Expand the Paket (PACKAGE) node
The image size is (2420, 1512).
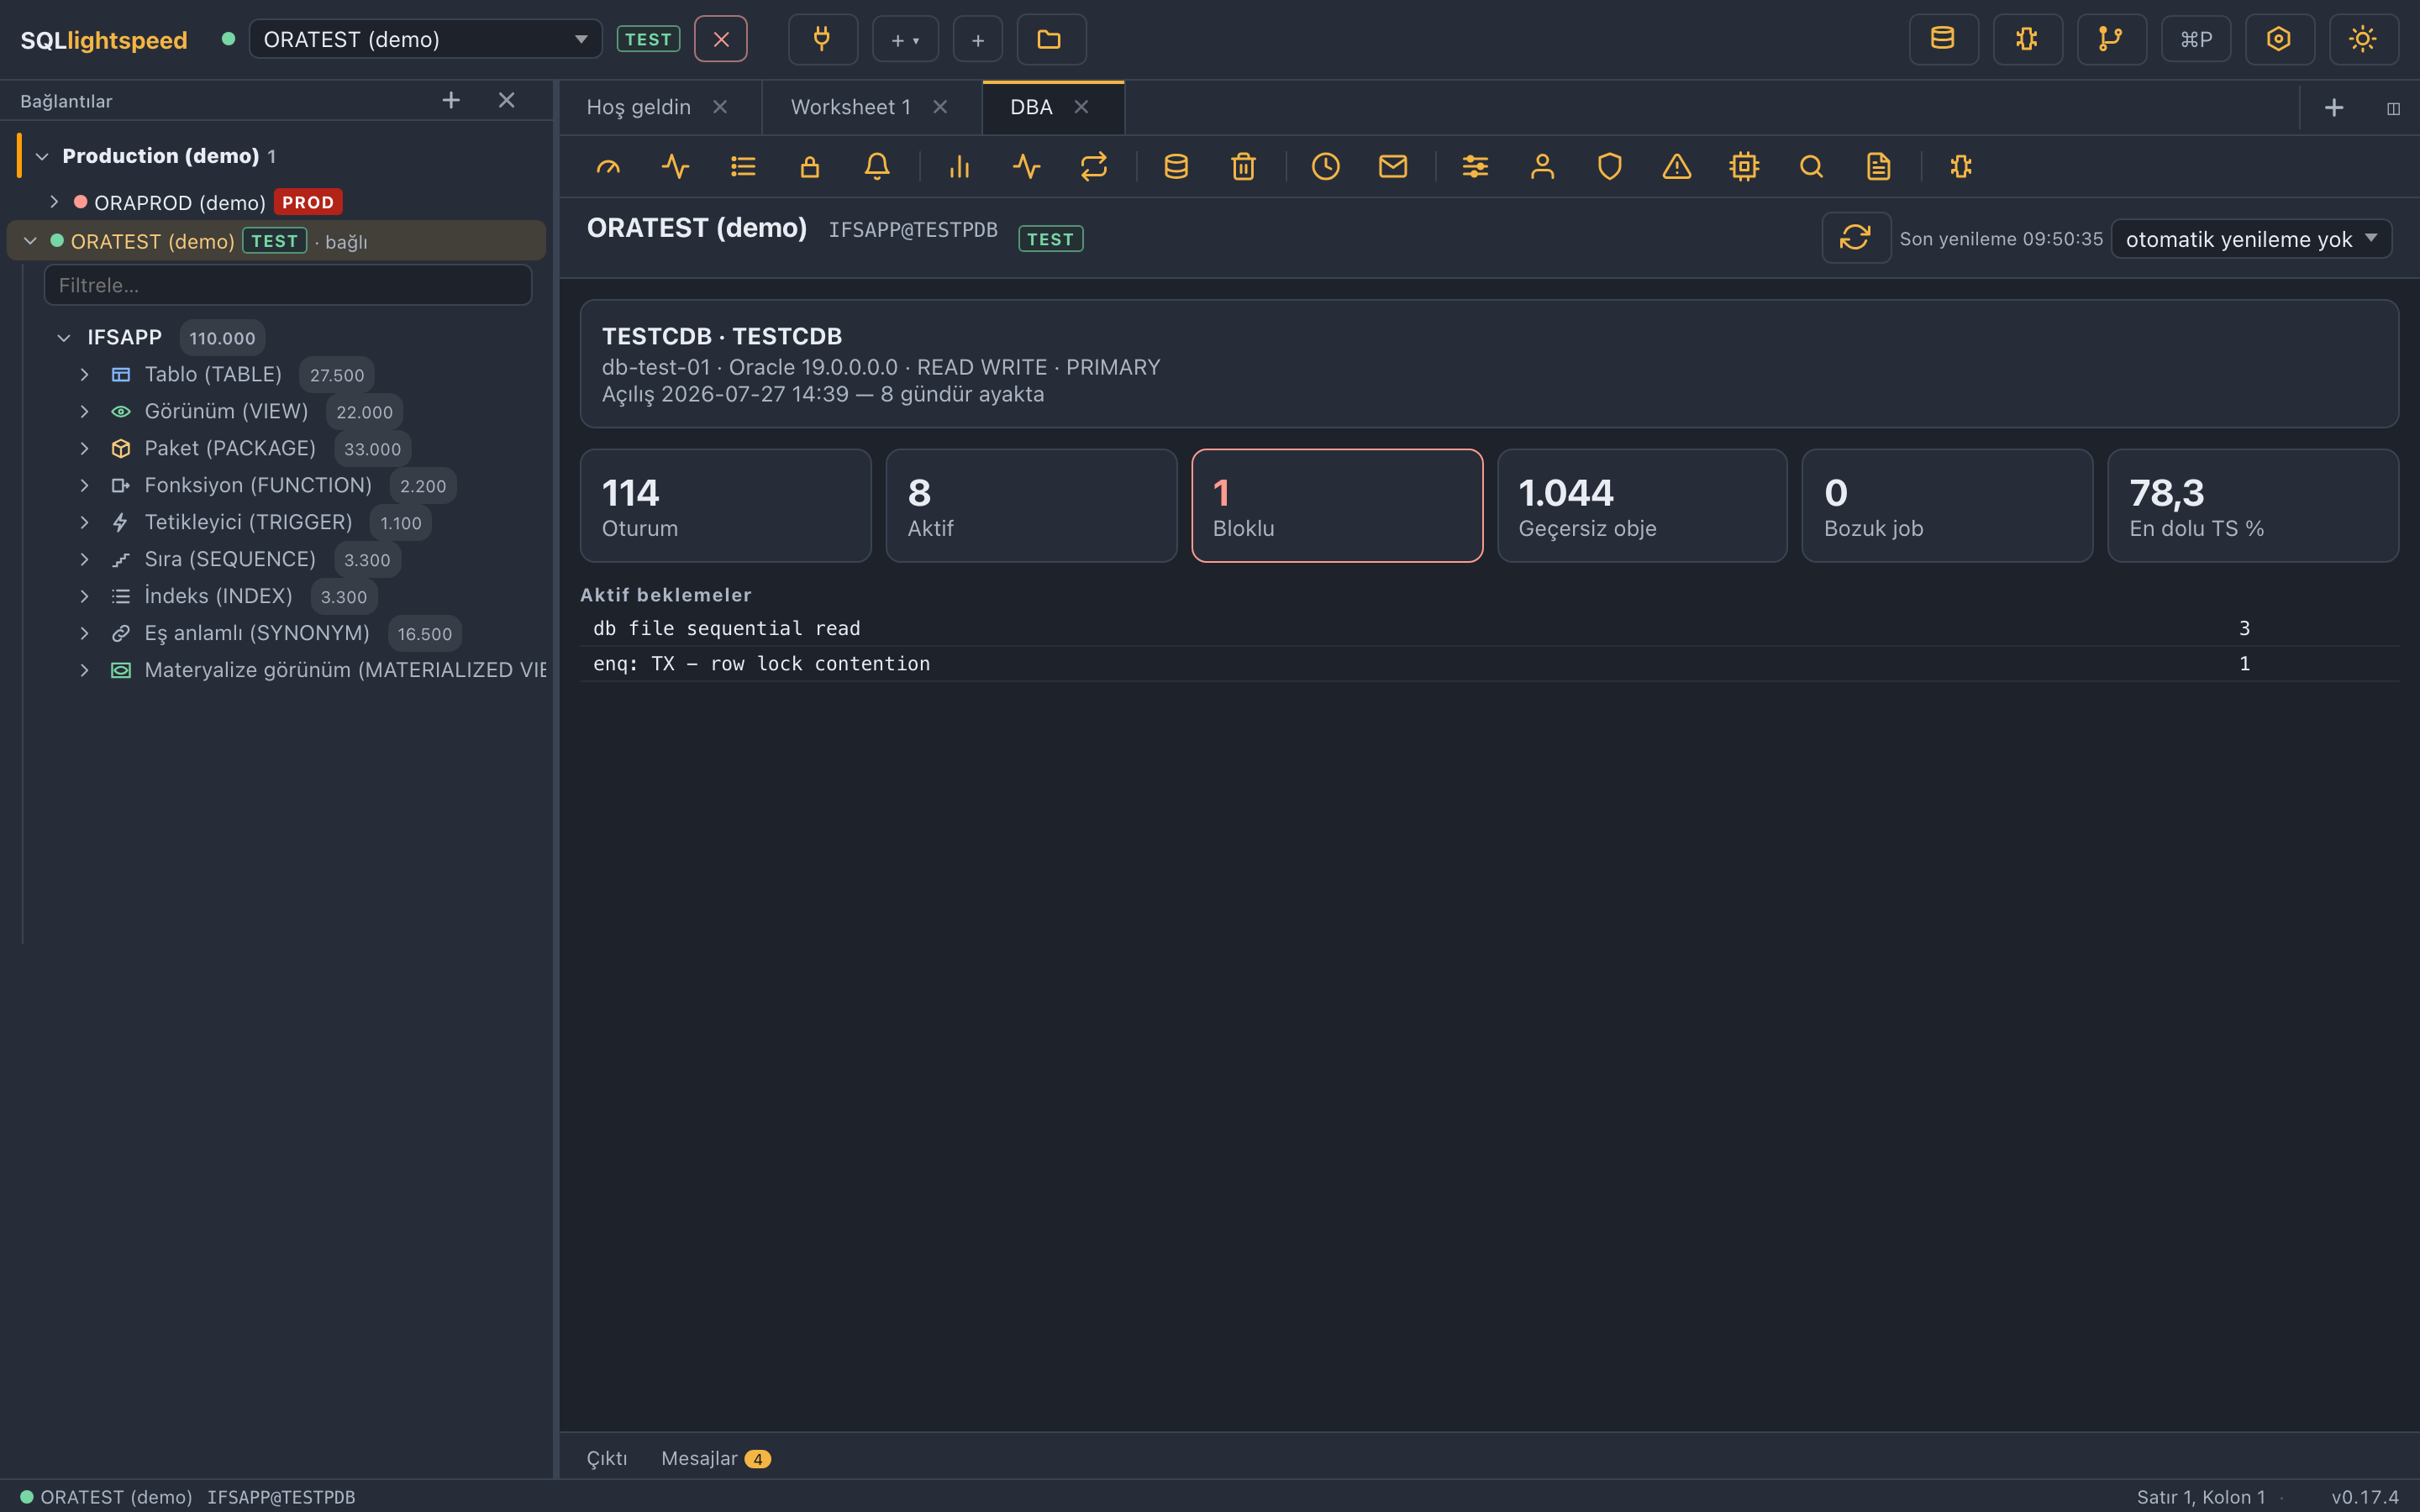point(85,449)
